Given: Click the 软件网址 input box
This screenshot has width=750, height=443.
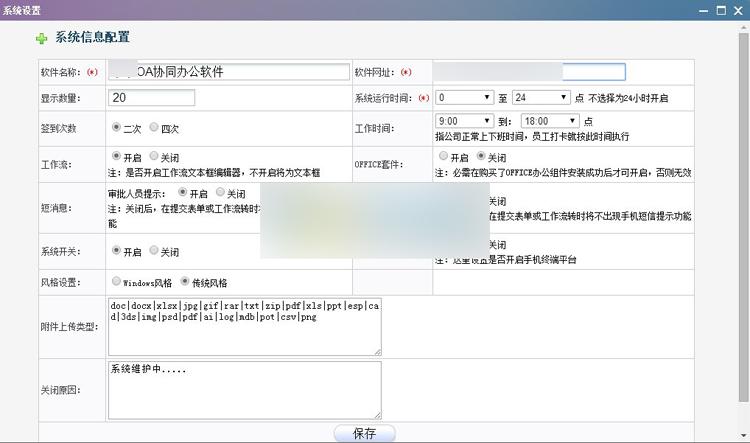Looking at the screenshot, I should pyautogui.click(x=530, y=72).
